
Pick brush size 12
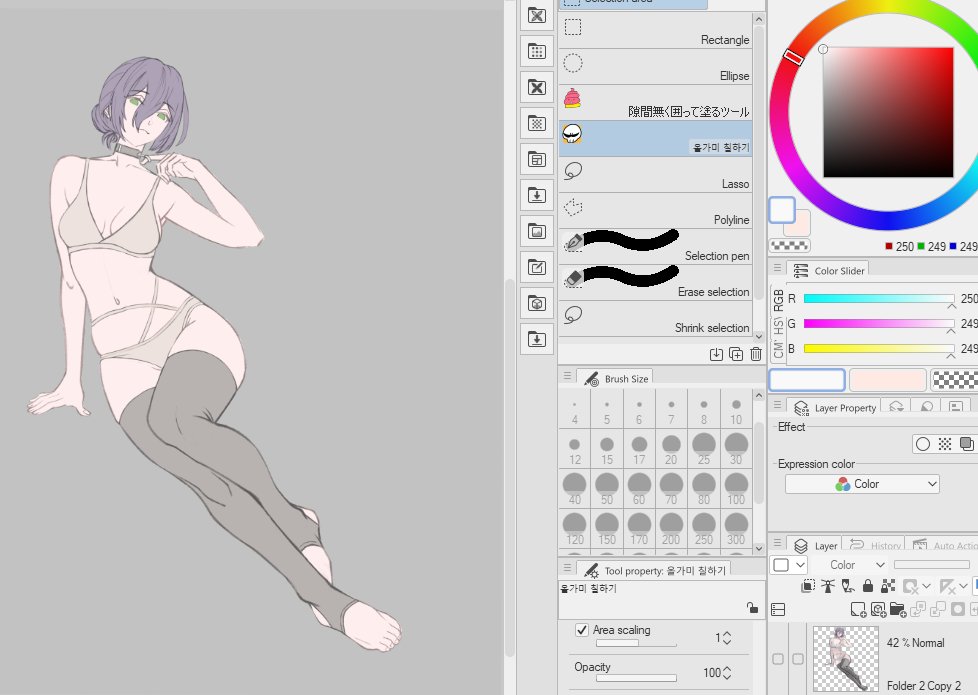click(574, 449)
